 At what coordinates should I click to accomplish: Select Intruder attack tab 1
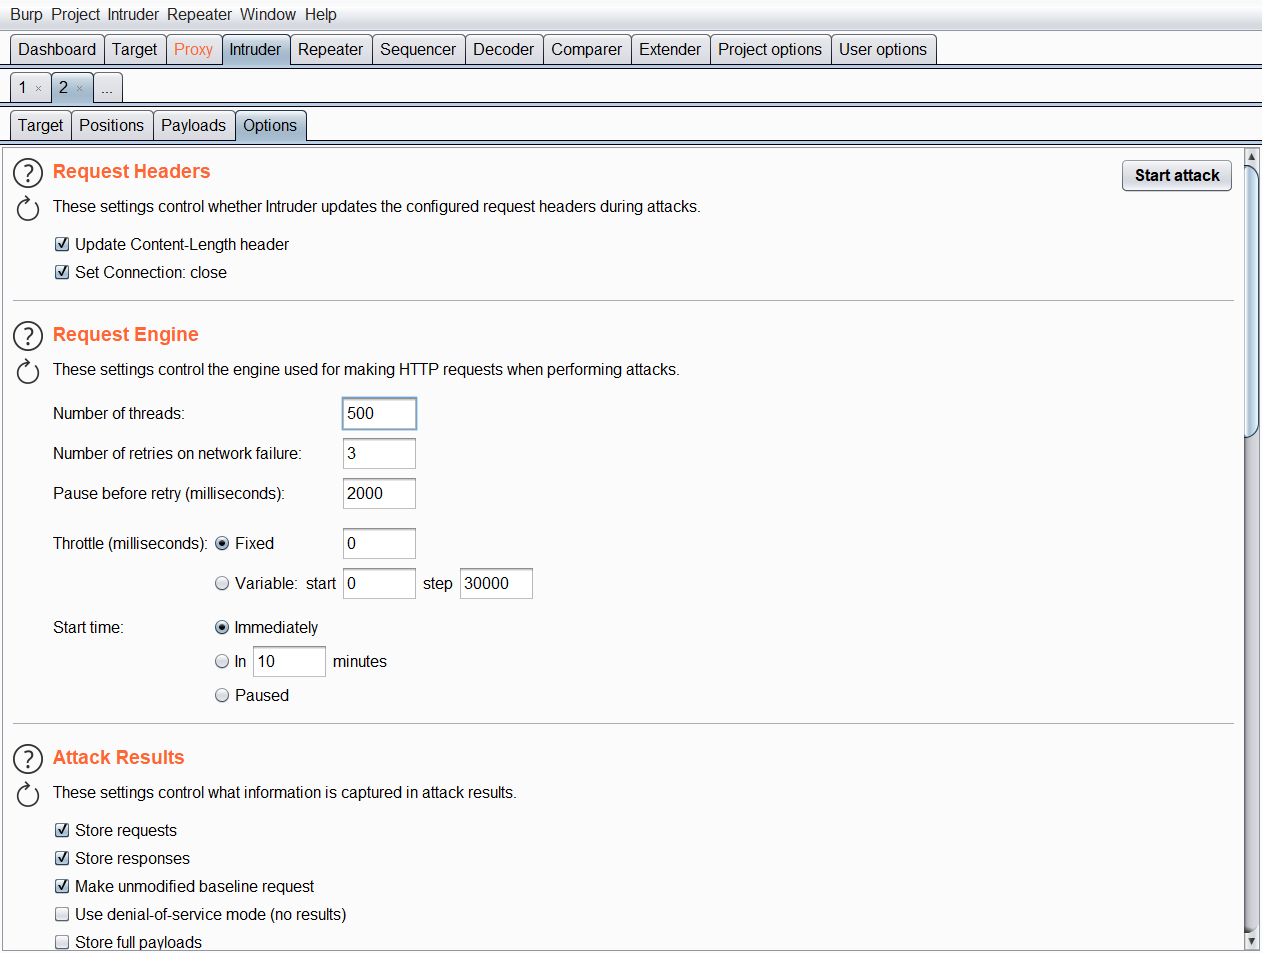pos(22,88)
